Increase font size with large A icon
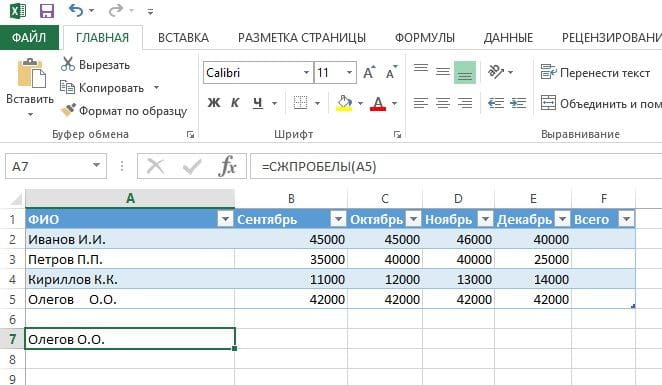The image size is (662, 385). pyautogui.click(x=369, y=72)
